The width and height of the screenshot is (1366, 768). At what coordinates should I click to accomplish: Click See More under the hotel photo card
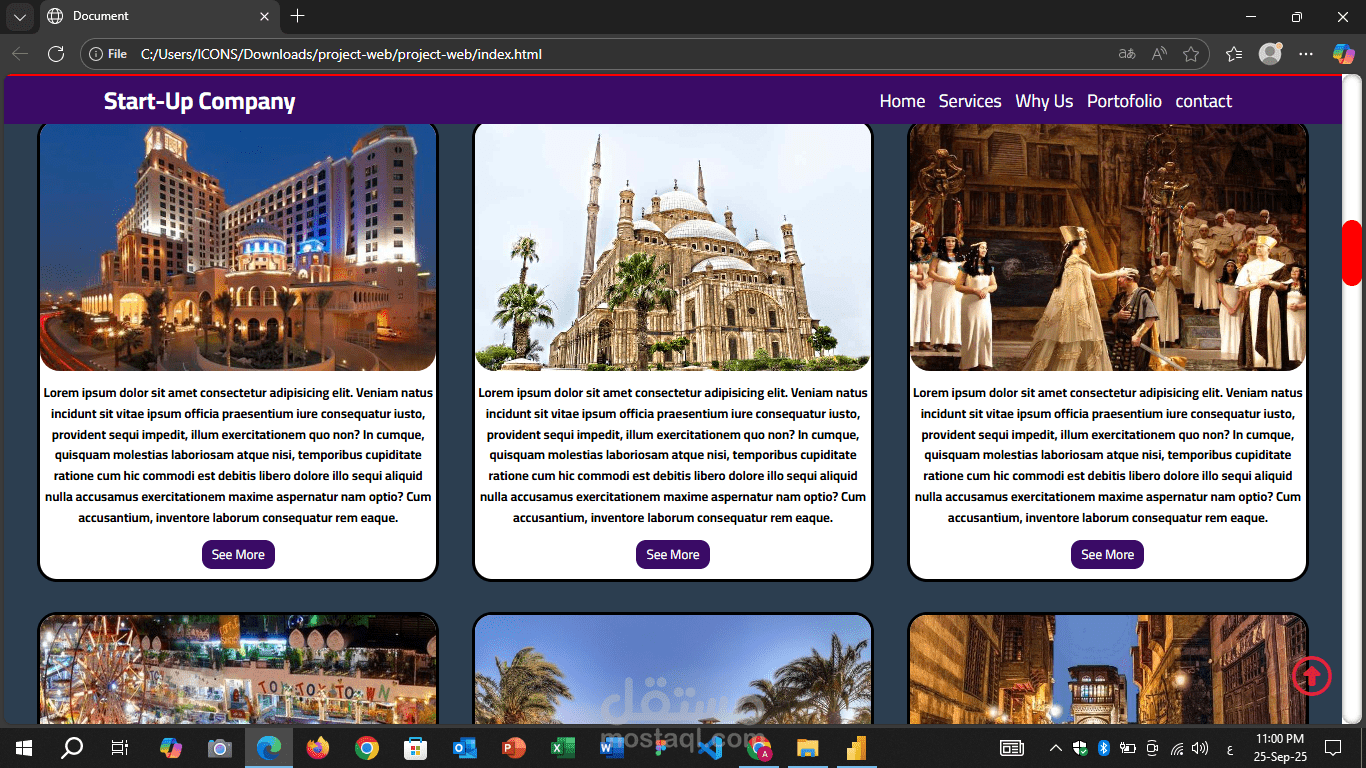click(238, 555)
